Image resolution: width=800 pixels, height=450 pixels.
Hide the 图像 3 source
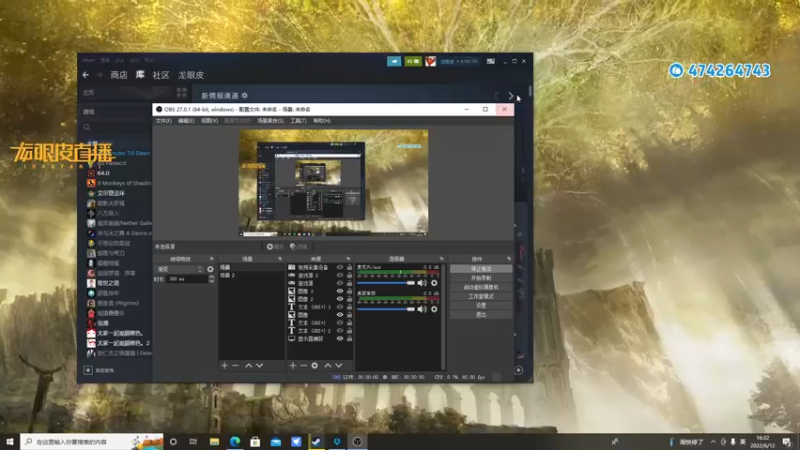tap(340, 291)
